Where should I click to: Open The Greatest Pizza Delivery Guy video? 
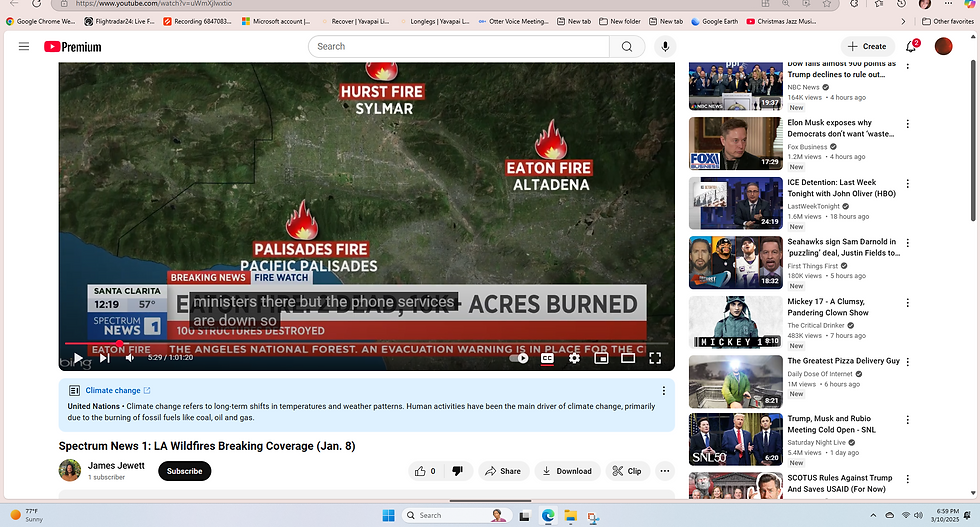(843, 361)
